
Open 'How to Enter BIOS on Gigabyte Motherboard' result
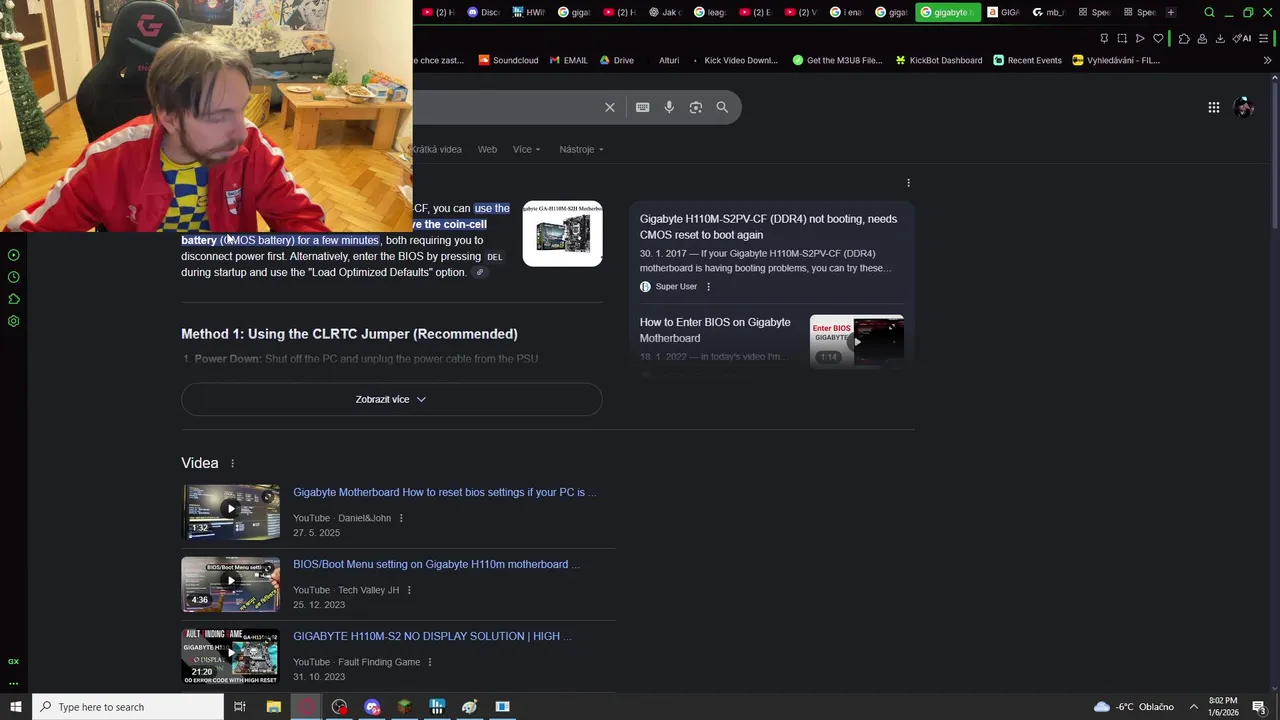tap(715, 330)
